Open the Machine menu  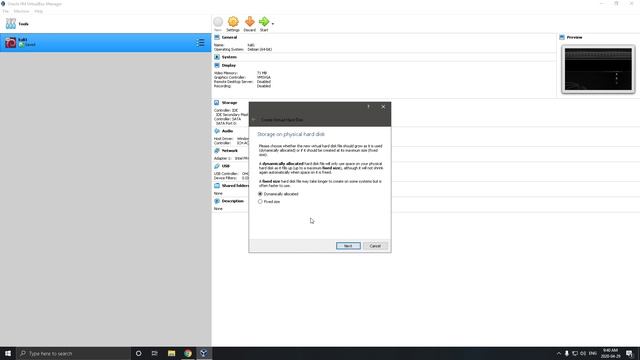(22, 11)
